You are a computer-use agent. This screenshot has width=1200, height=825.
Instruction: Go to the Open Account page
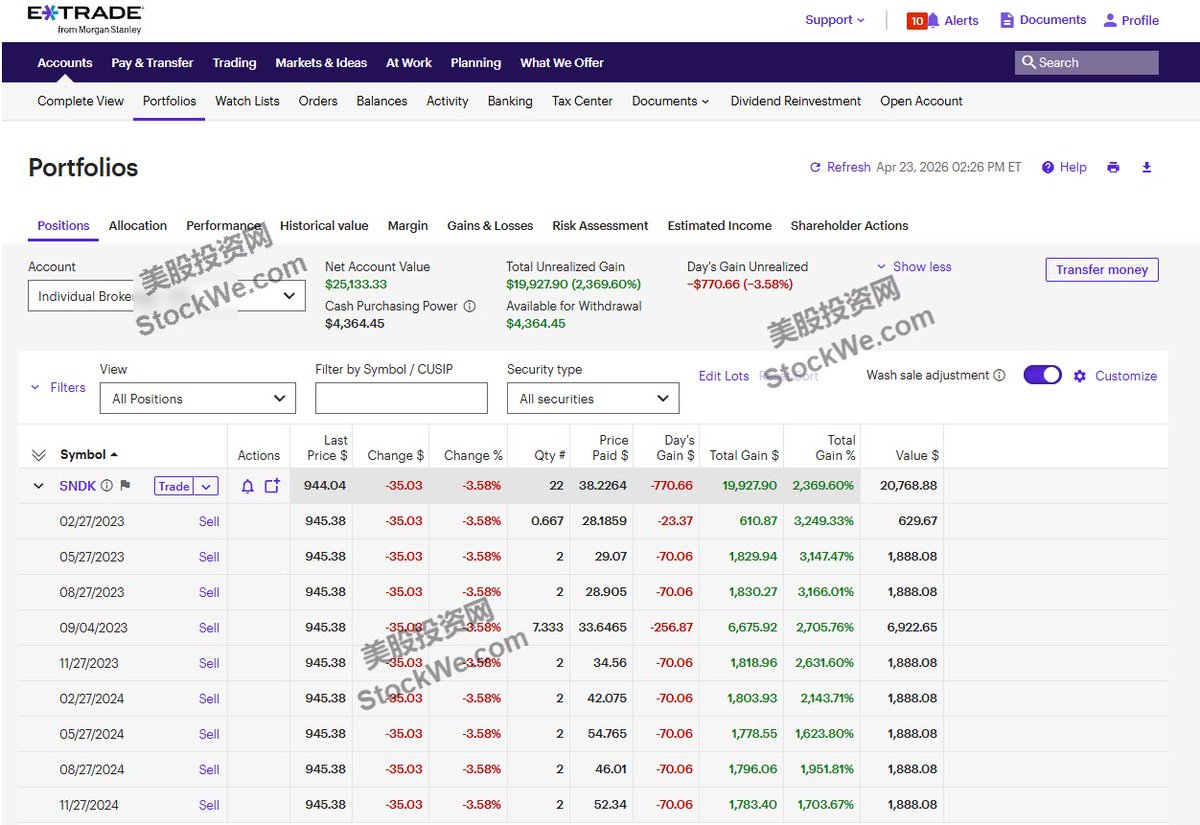(x=921, y=101)
